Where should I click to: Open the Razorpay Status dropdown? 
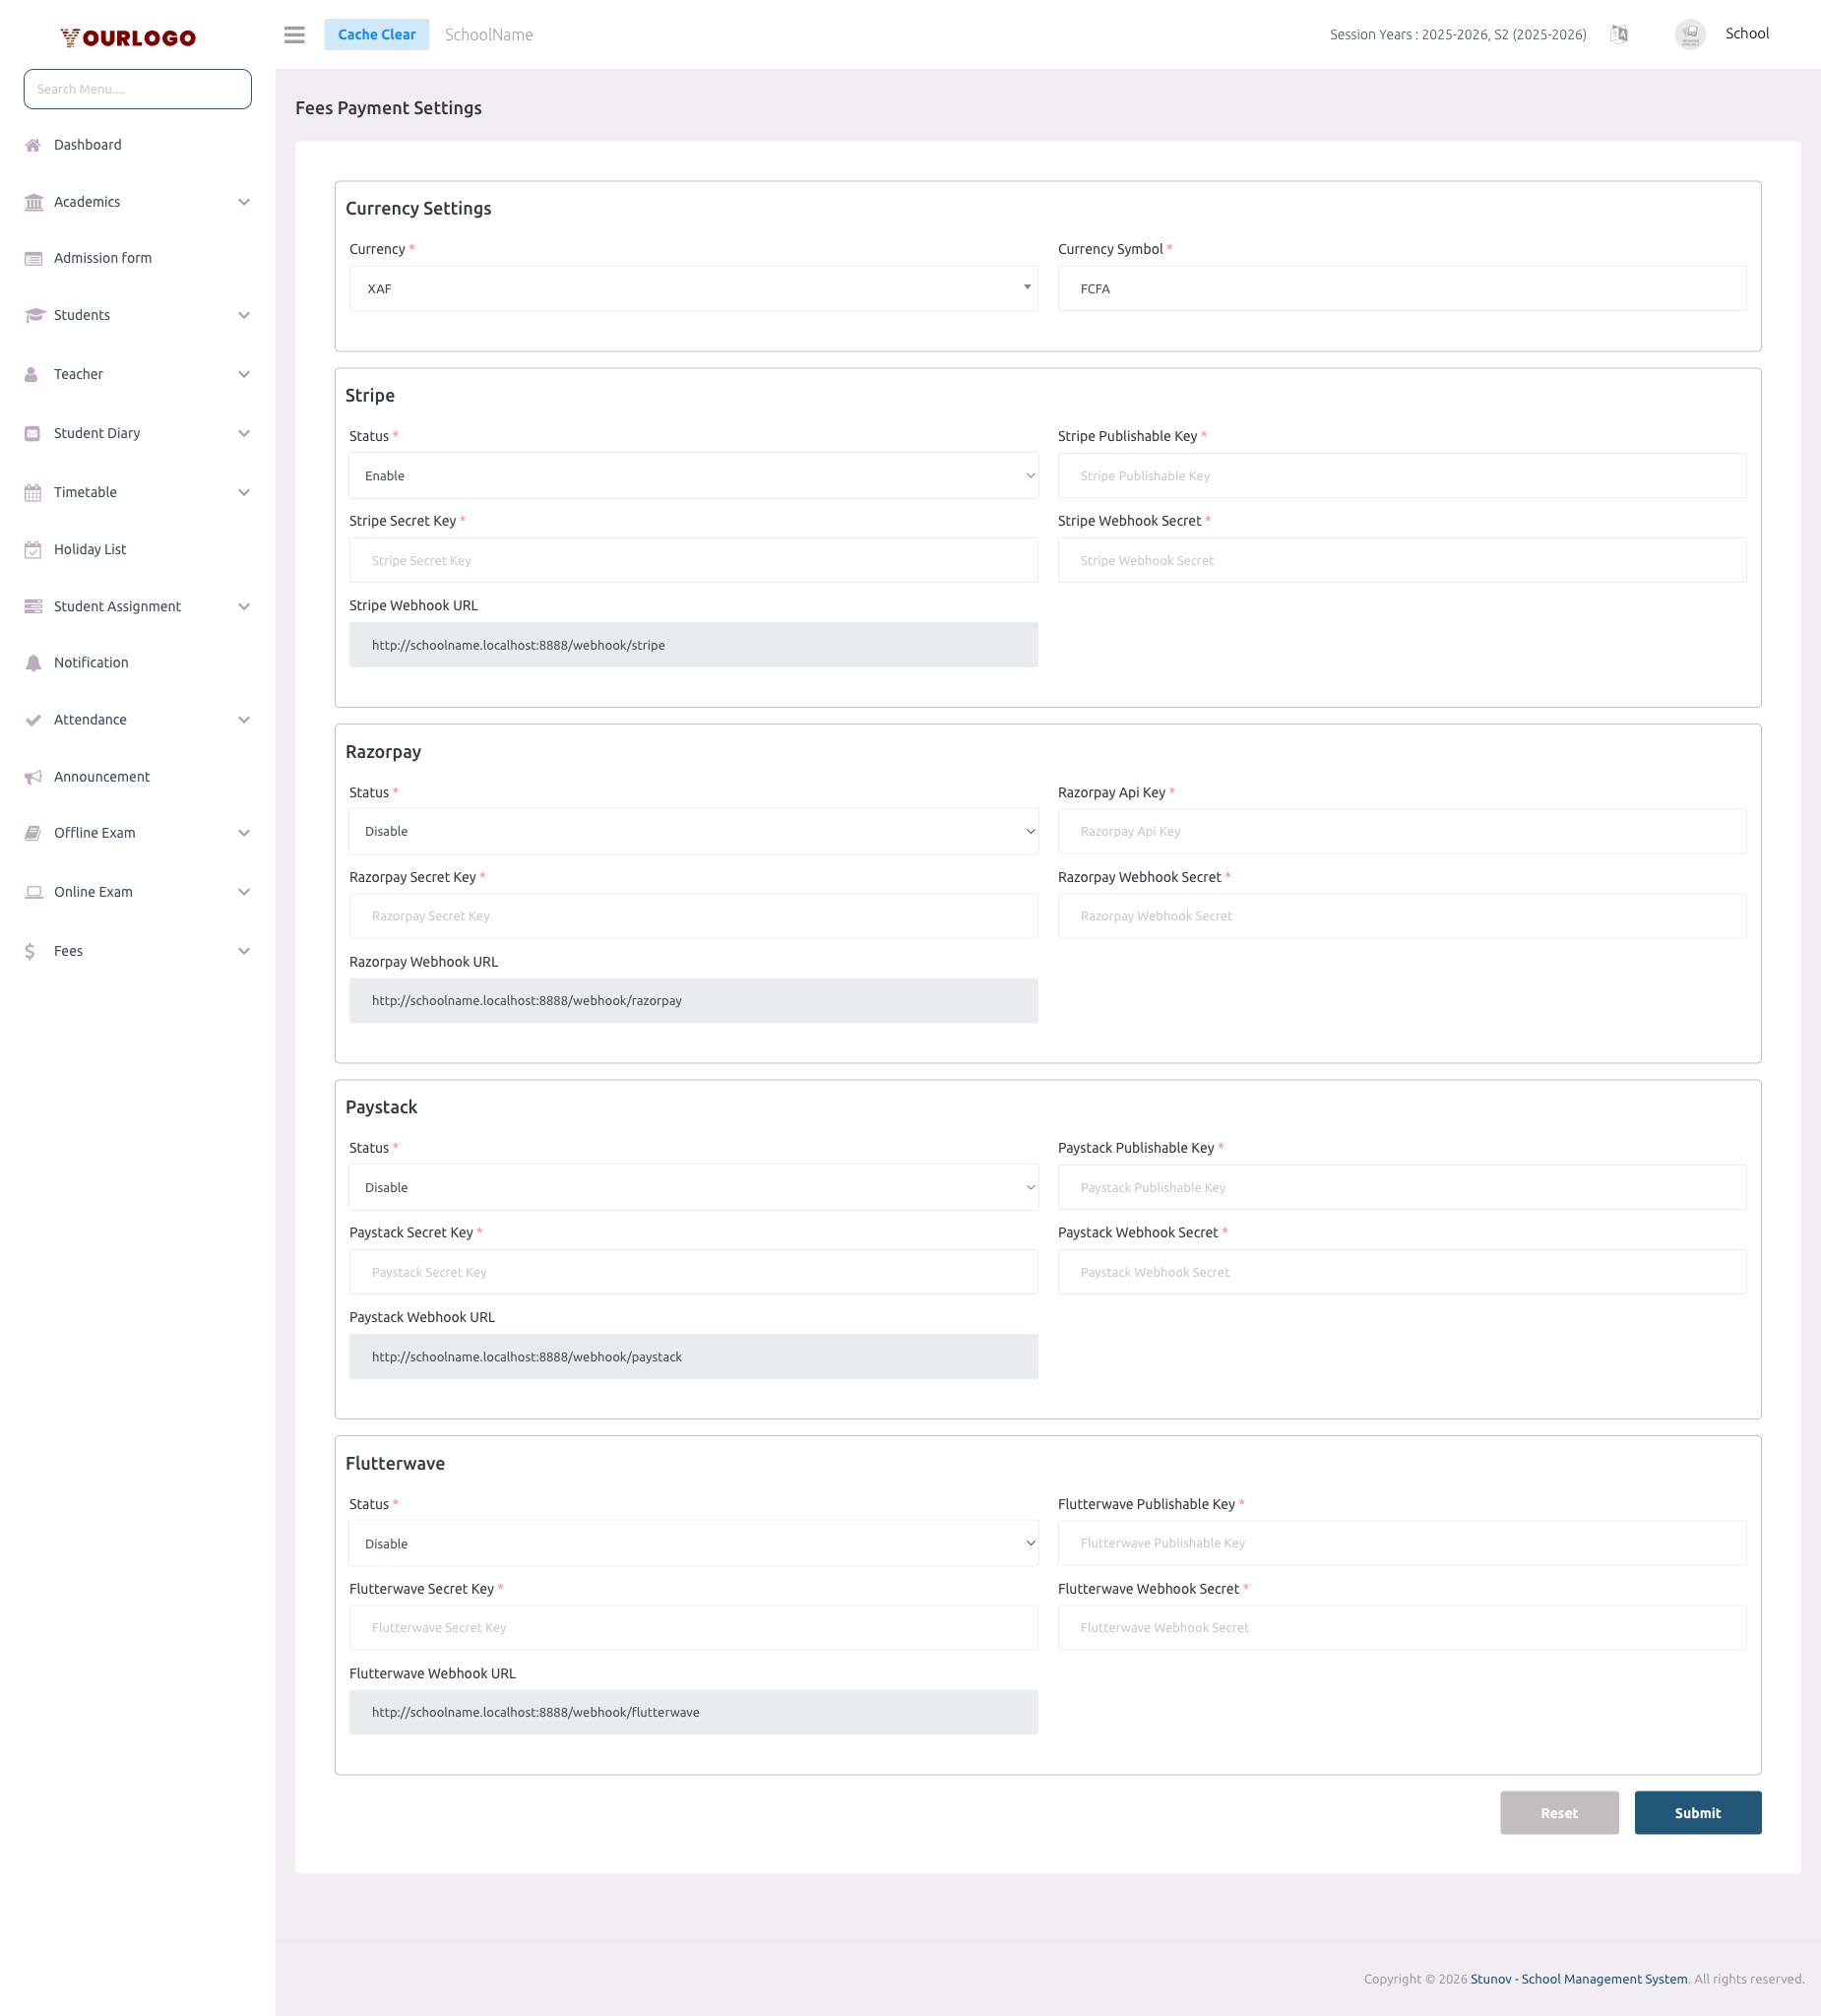click(693, 831)
